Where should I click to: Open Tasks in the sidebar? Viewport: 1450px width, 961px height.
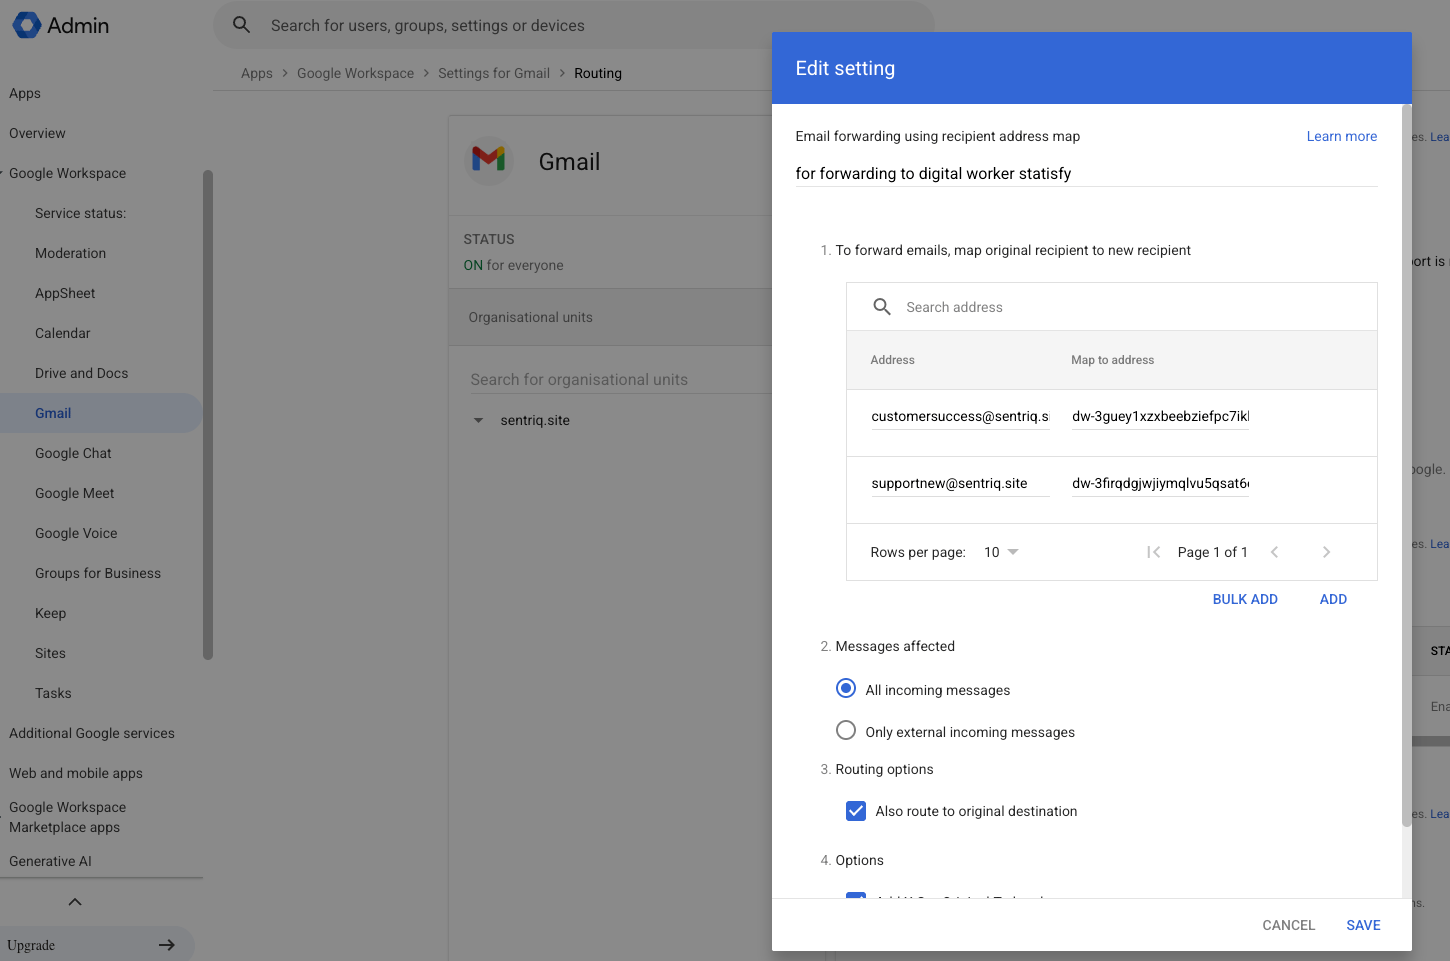pos(53,693)
